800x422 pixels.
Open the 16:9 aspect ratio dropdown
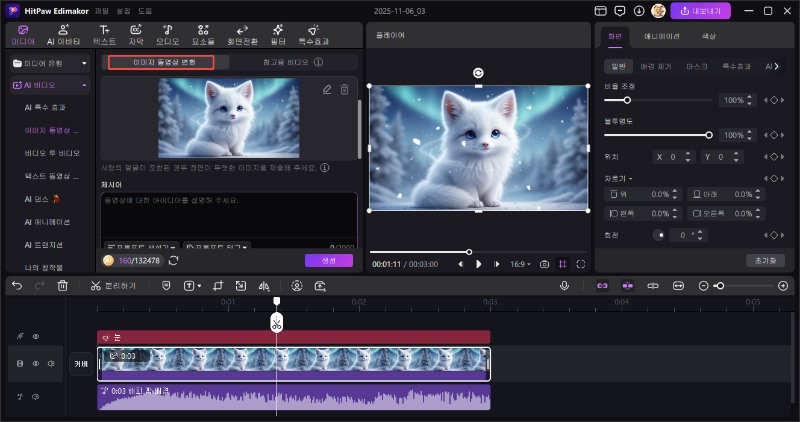pyautogui.click(x=520, y=264)
